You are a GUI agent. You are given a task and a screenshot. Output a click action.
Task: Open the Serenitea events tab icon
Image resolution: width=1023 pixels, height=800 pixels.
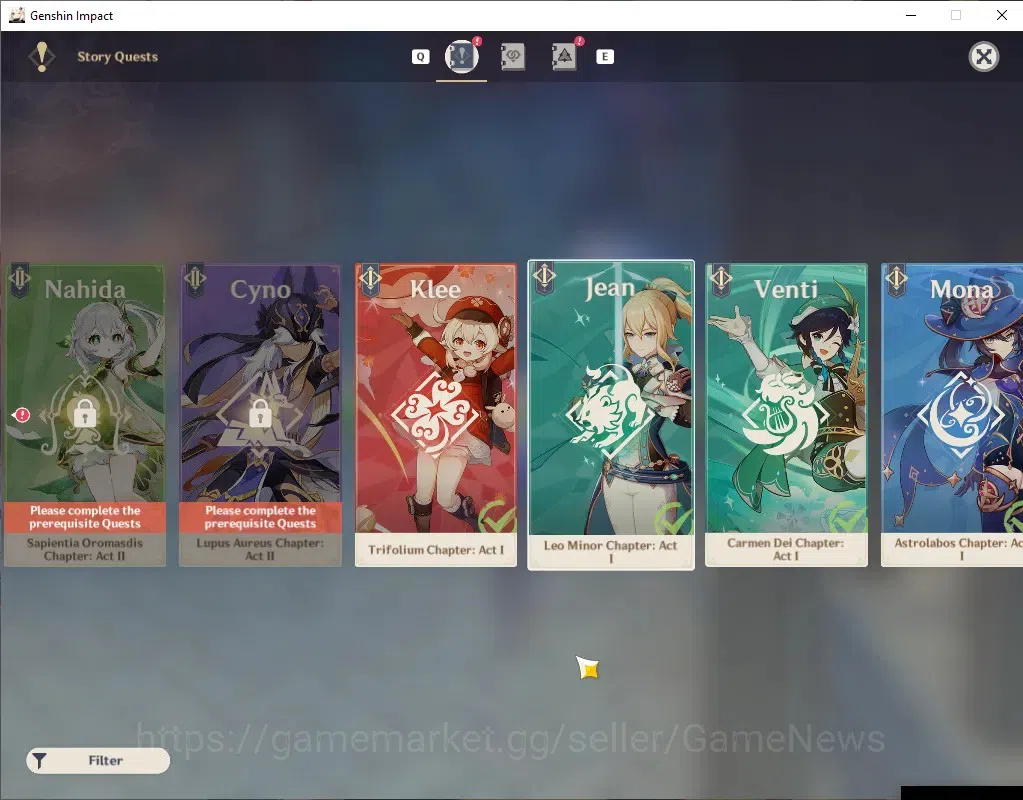click(x=564, y=57)
